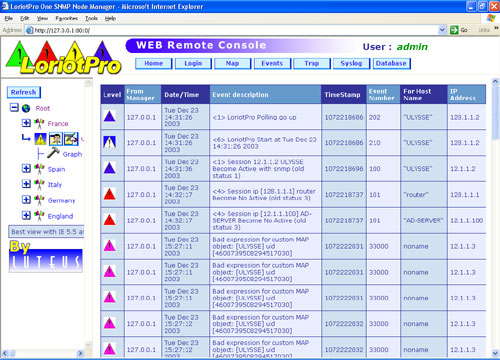
Task: Click the URL address input field
Action: pos(235,30)
